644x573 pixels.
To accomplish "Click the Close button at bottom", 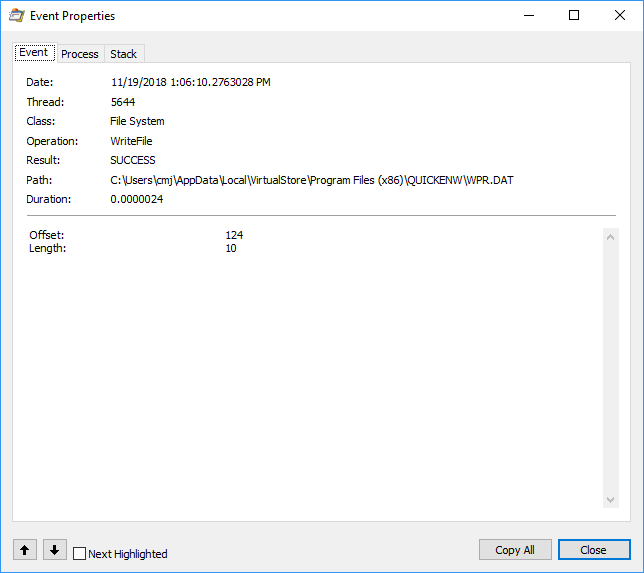I will [x=593, y=550].
